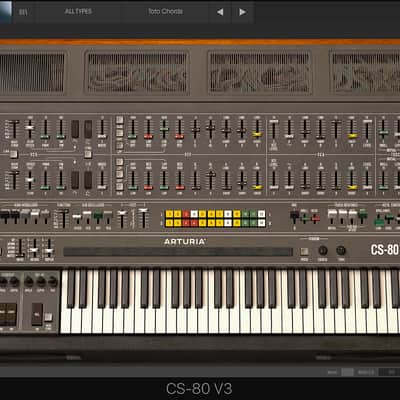This screenshot has width=400, height=400.
Task: Click left knob of pair beside CS-80 logo
Action: [x=322, y=250]
